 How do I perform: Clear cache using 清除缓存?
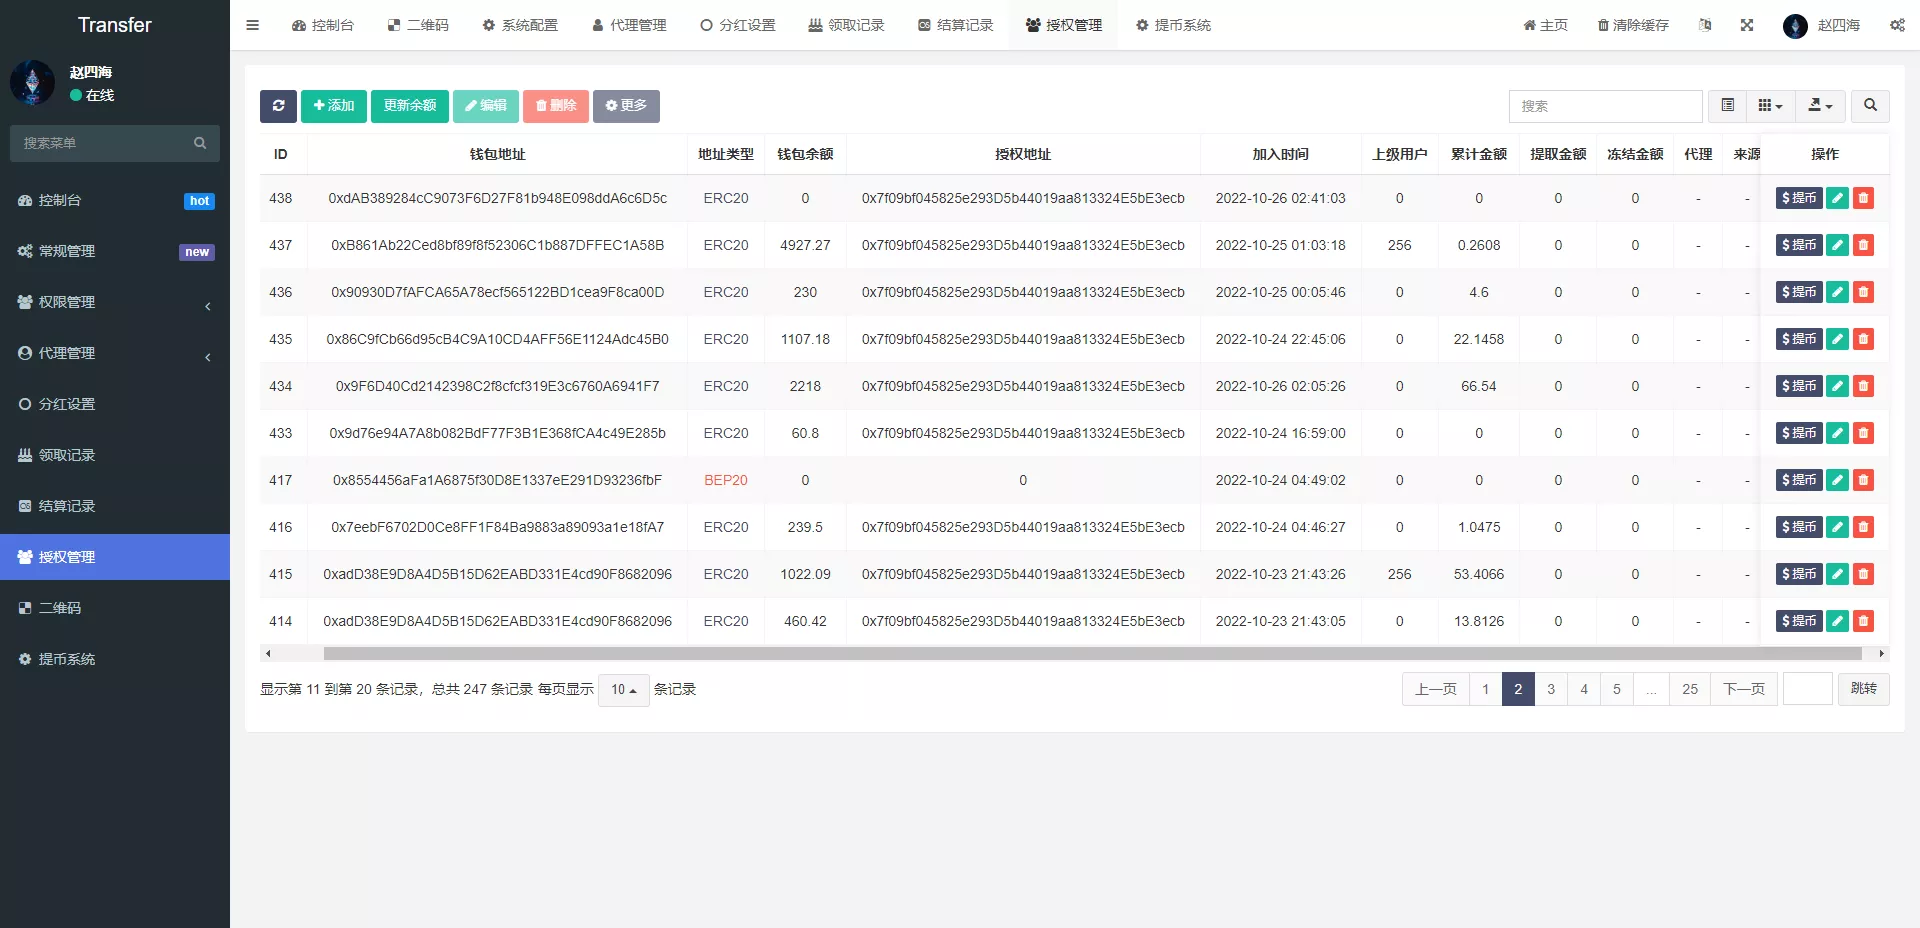(1632, 25)
